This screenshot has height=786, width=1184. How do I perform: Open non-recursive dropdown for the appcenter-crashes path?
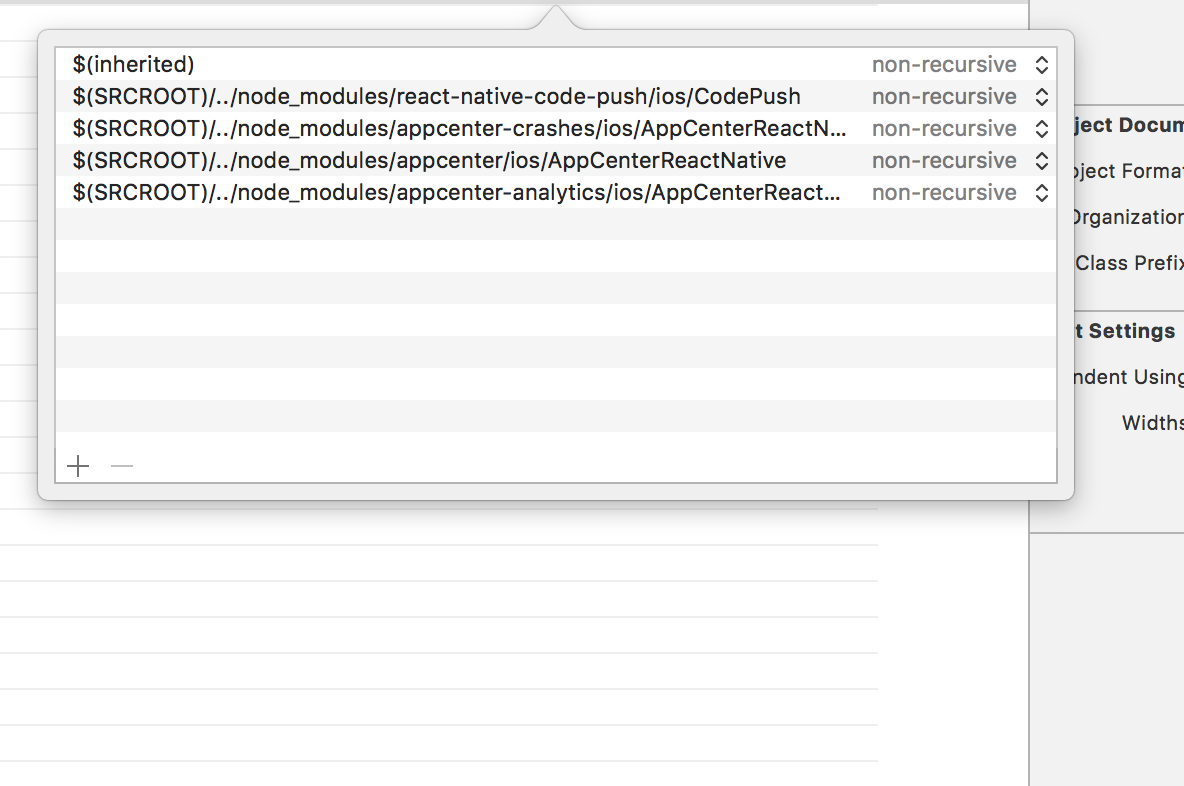(x=944, y=129)
